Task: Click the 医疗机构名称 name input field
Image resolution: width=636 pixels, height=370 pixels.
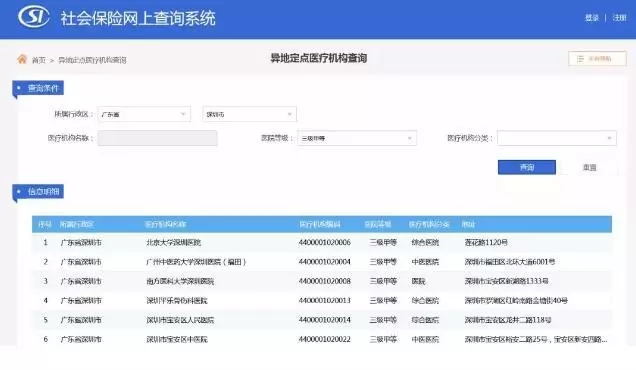Action: 157,138
